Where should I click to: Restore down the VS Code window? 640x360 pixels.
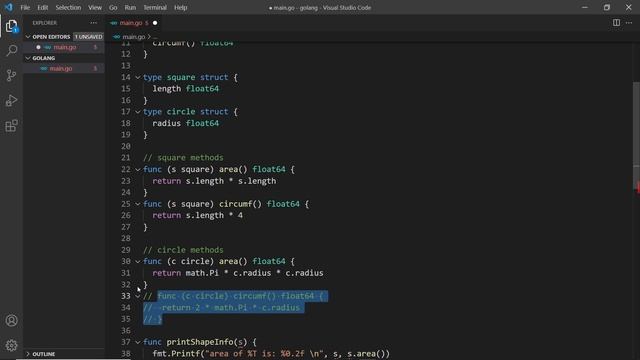607,7
